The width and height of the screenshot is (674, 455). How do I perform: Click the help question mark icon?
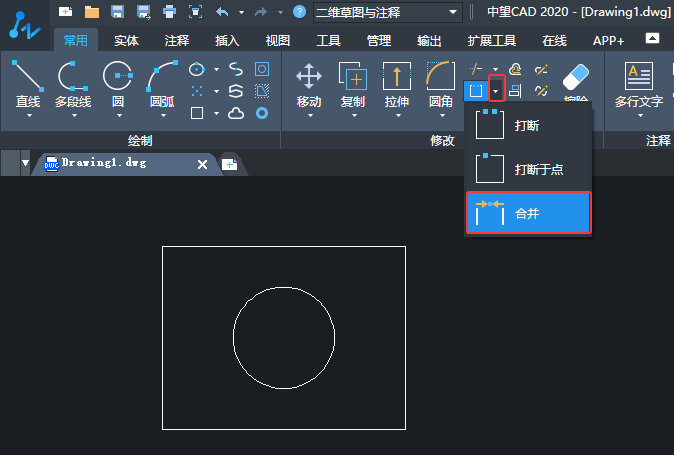(x=299, y=12)
